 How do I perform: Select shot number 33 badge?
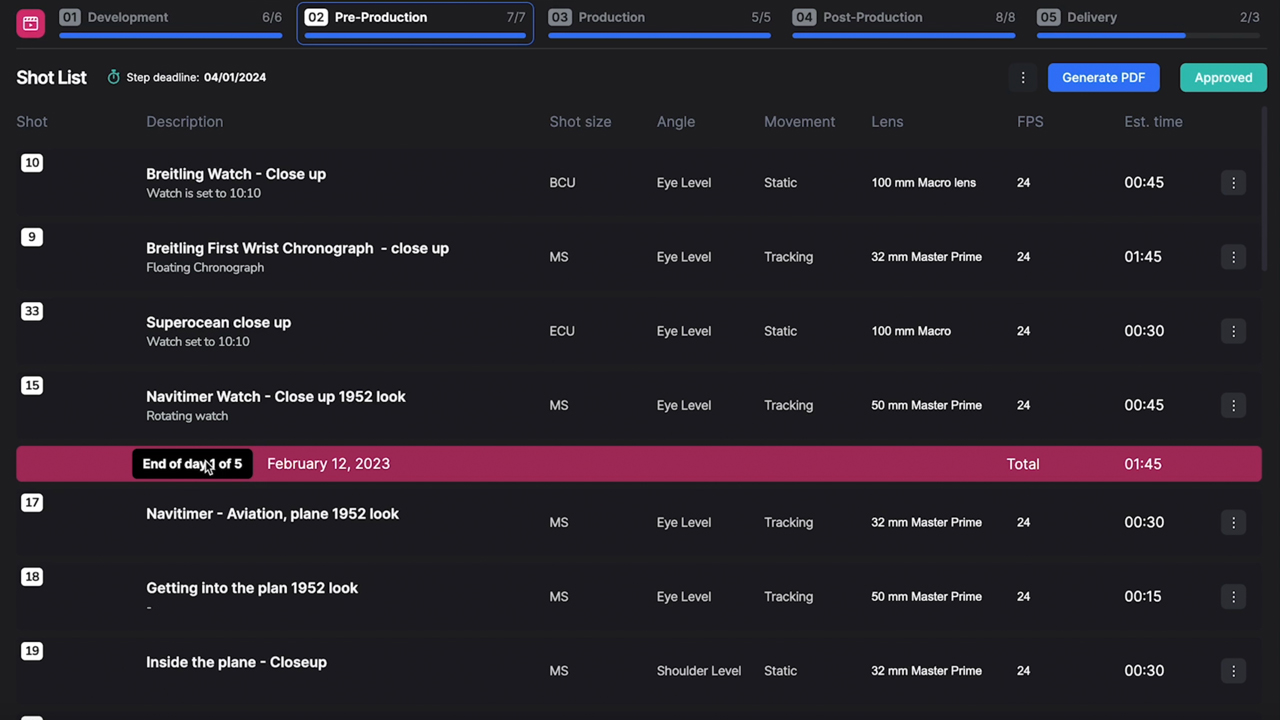tap(32, 311)
